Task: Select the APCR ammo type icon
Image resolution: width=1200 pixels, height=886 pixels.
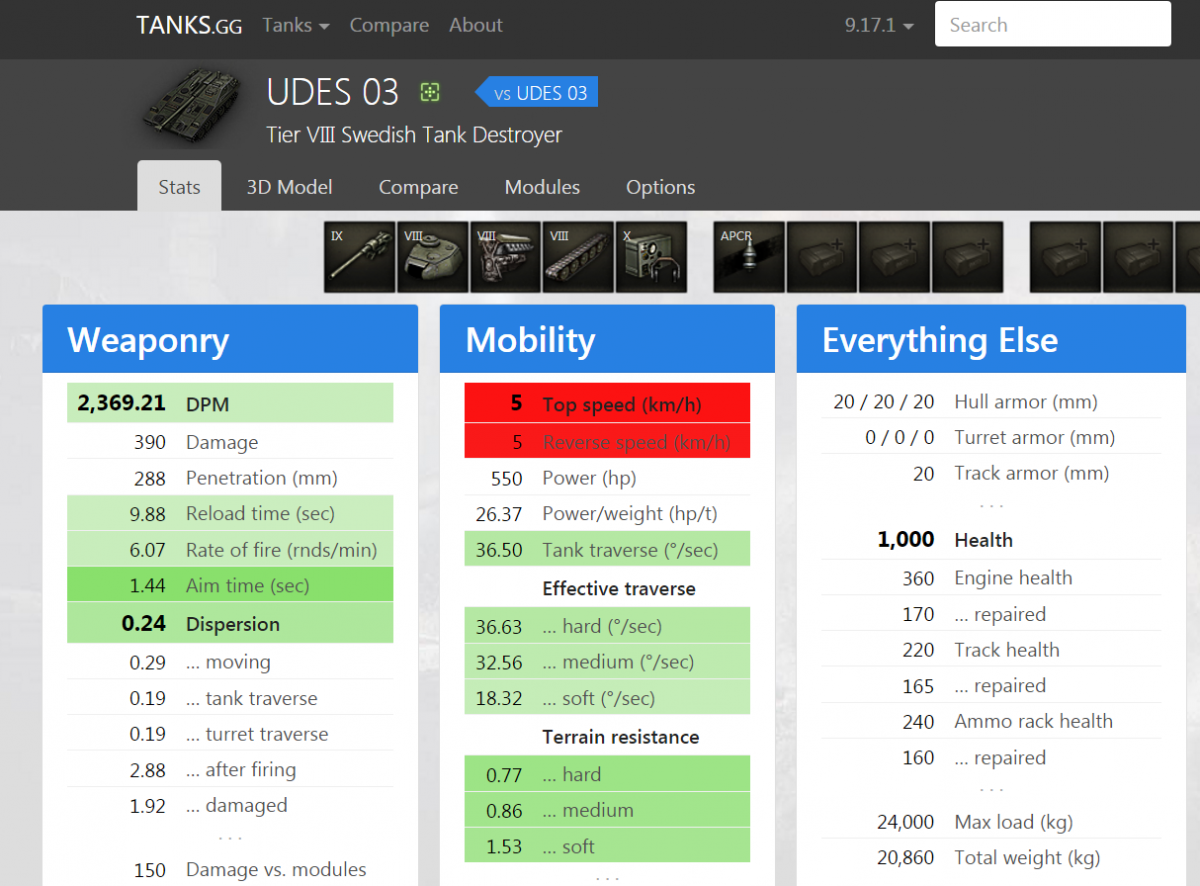Action: pos(749,257)
